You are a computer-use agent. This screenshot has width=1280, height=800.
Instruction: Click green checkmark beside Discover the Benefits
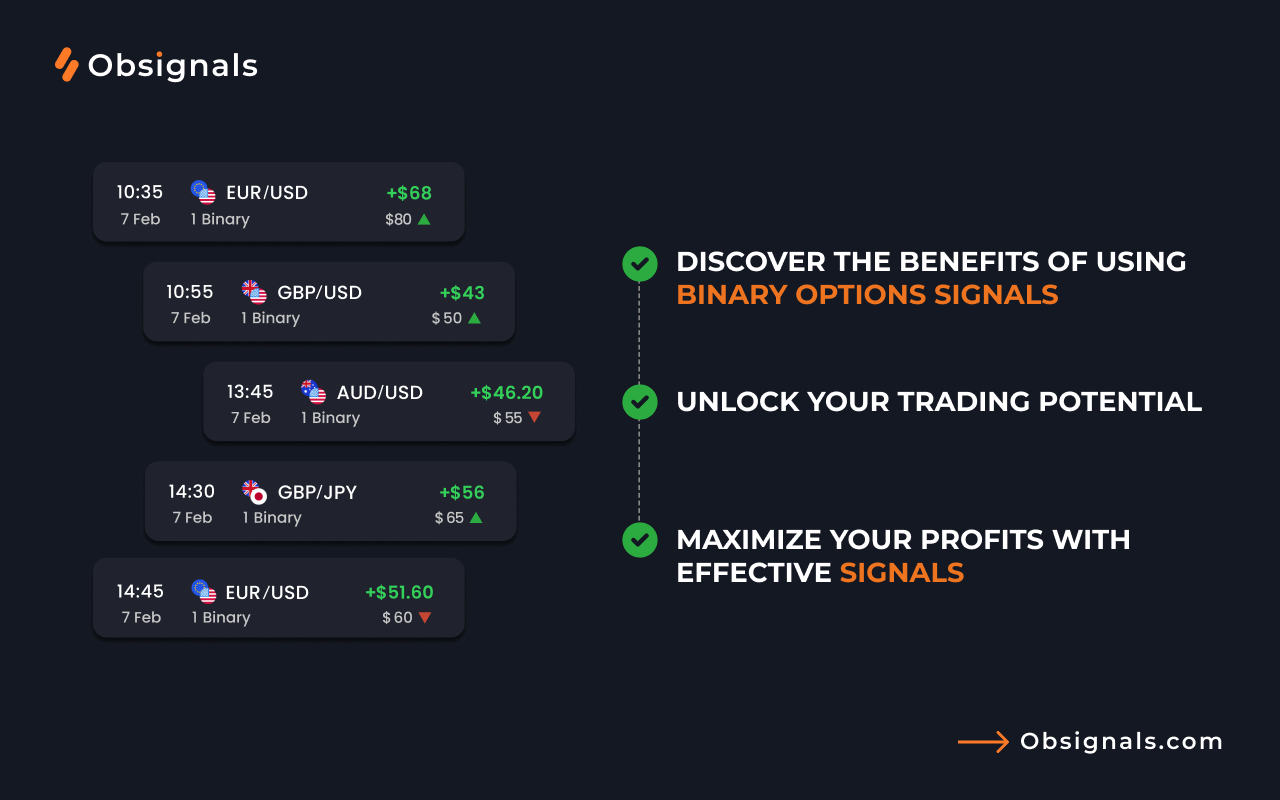click(x=640, y=264)
